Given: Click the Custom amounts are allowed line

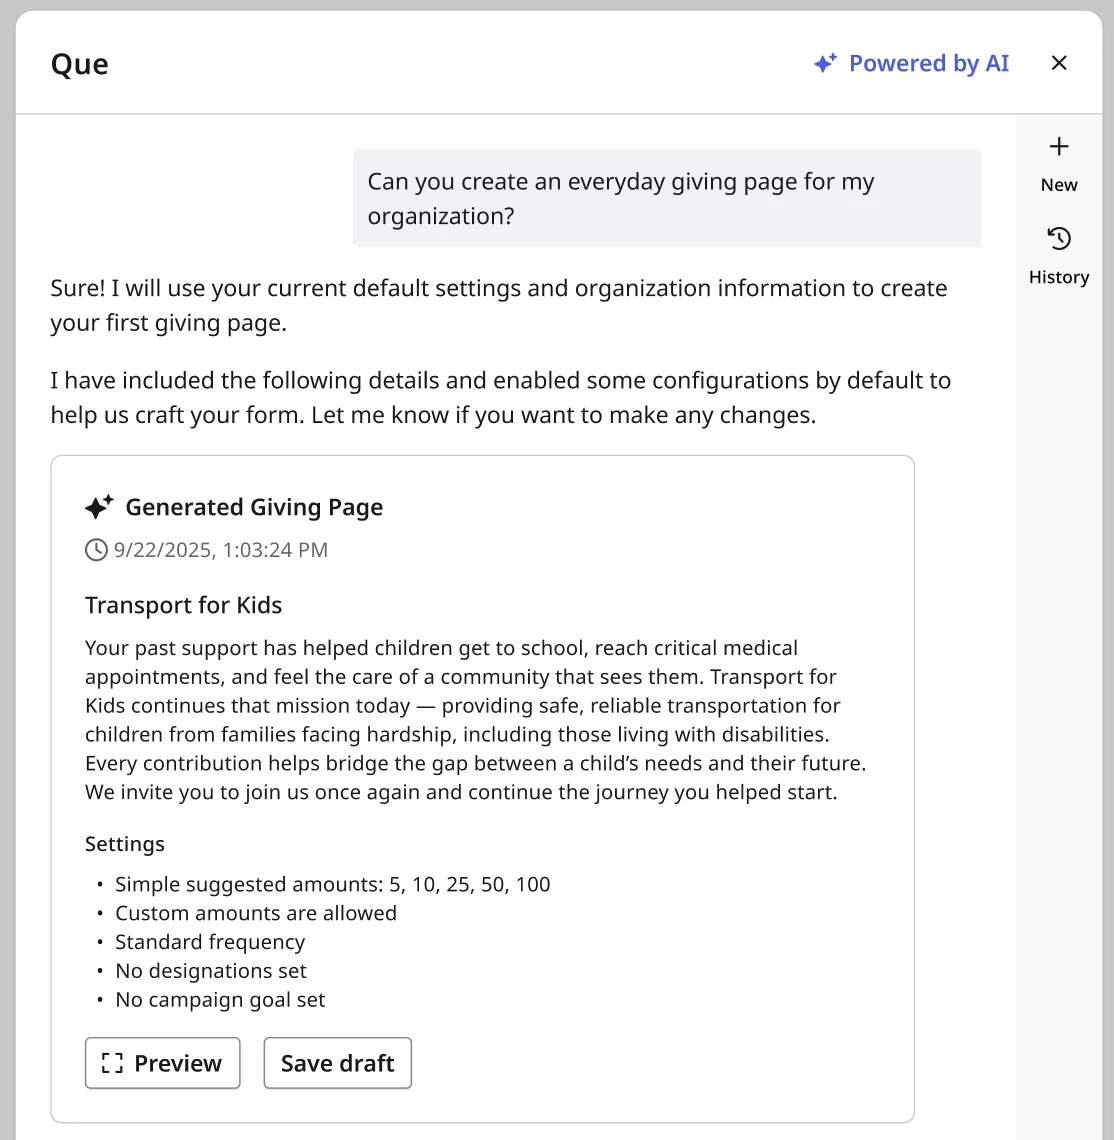Looking at the screenshot, I should pos(256,913).
